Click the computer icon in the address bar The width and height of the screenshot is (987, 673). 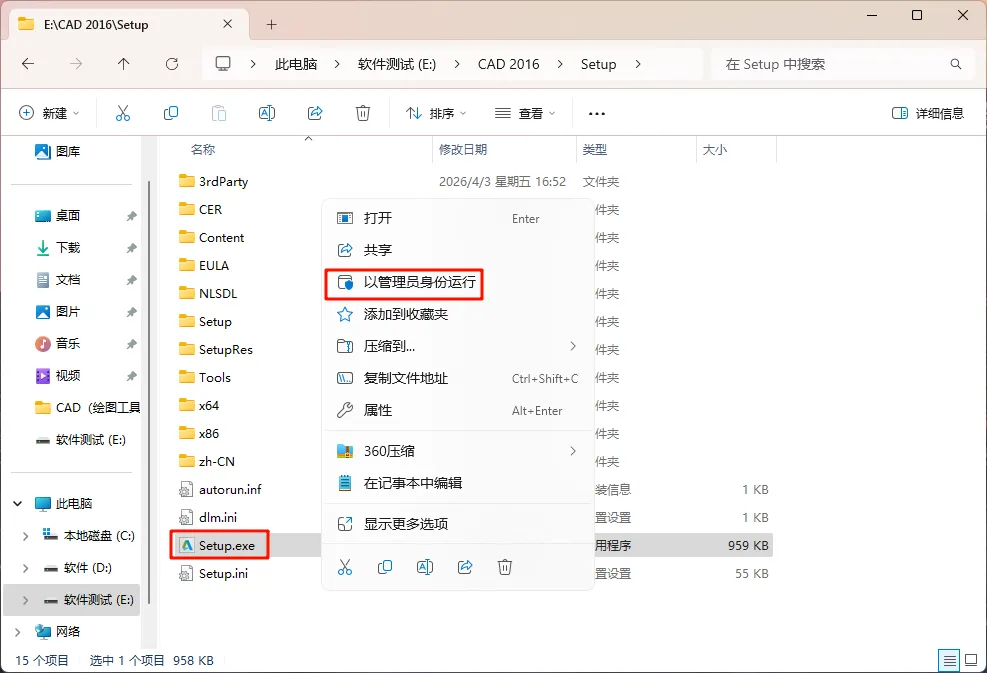(x=223, y=64)
